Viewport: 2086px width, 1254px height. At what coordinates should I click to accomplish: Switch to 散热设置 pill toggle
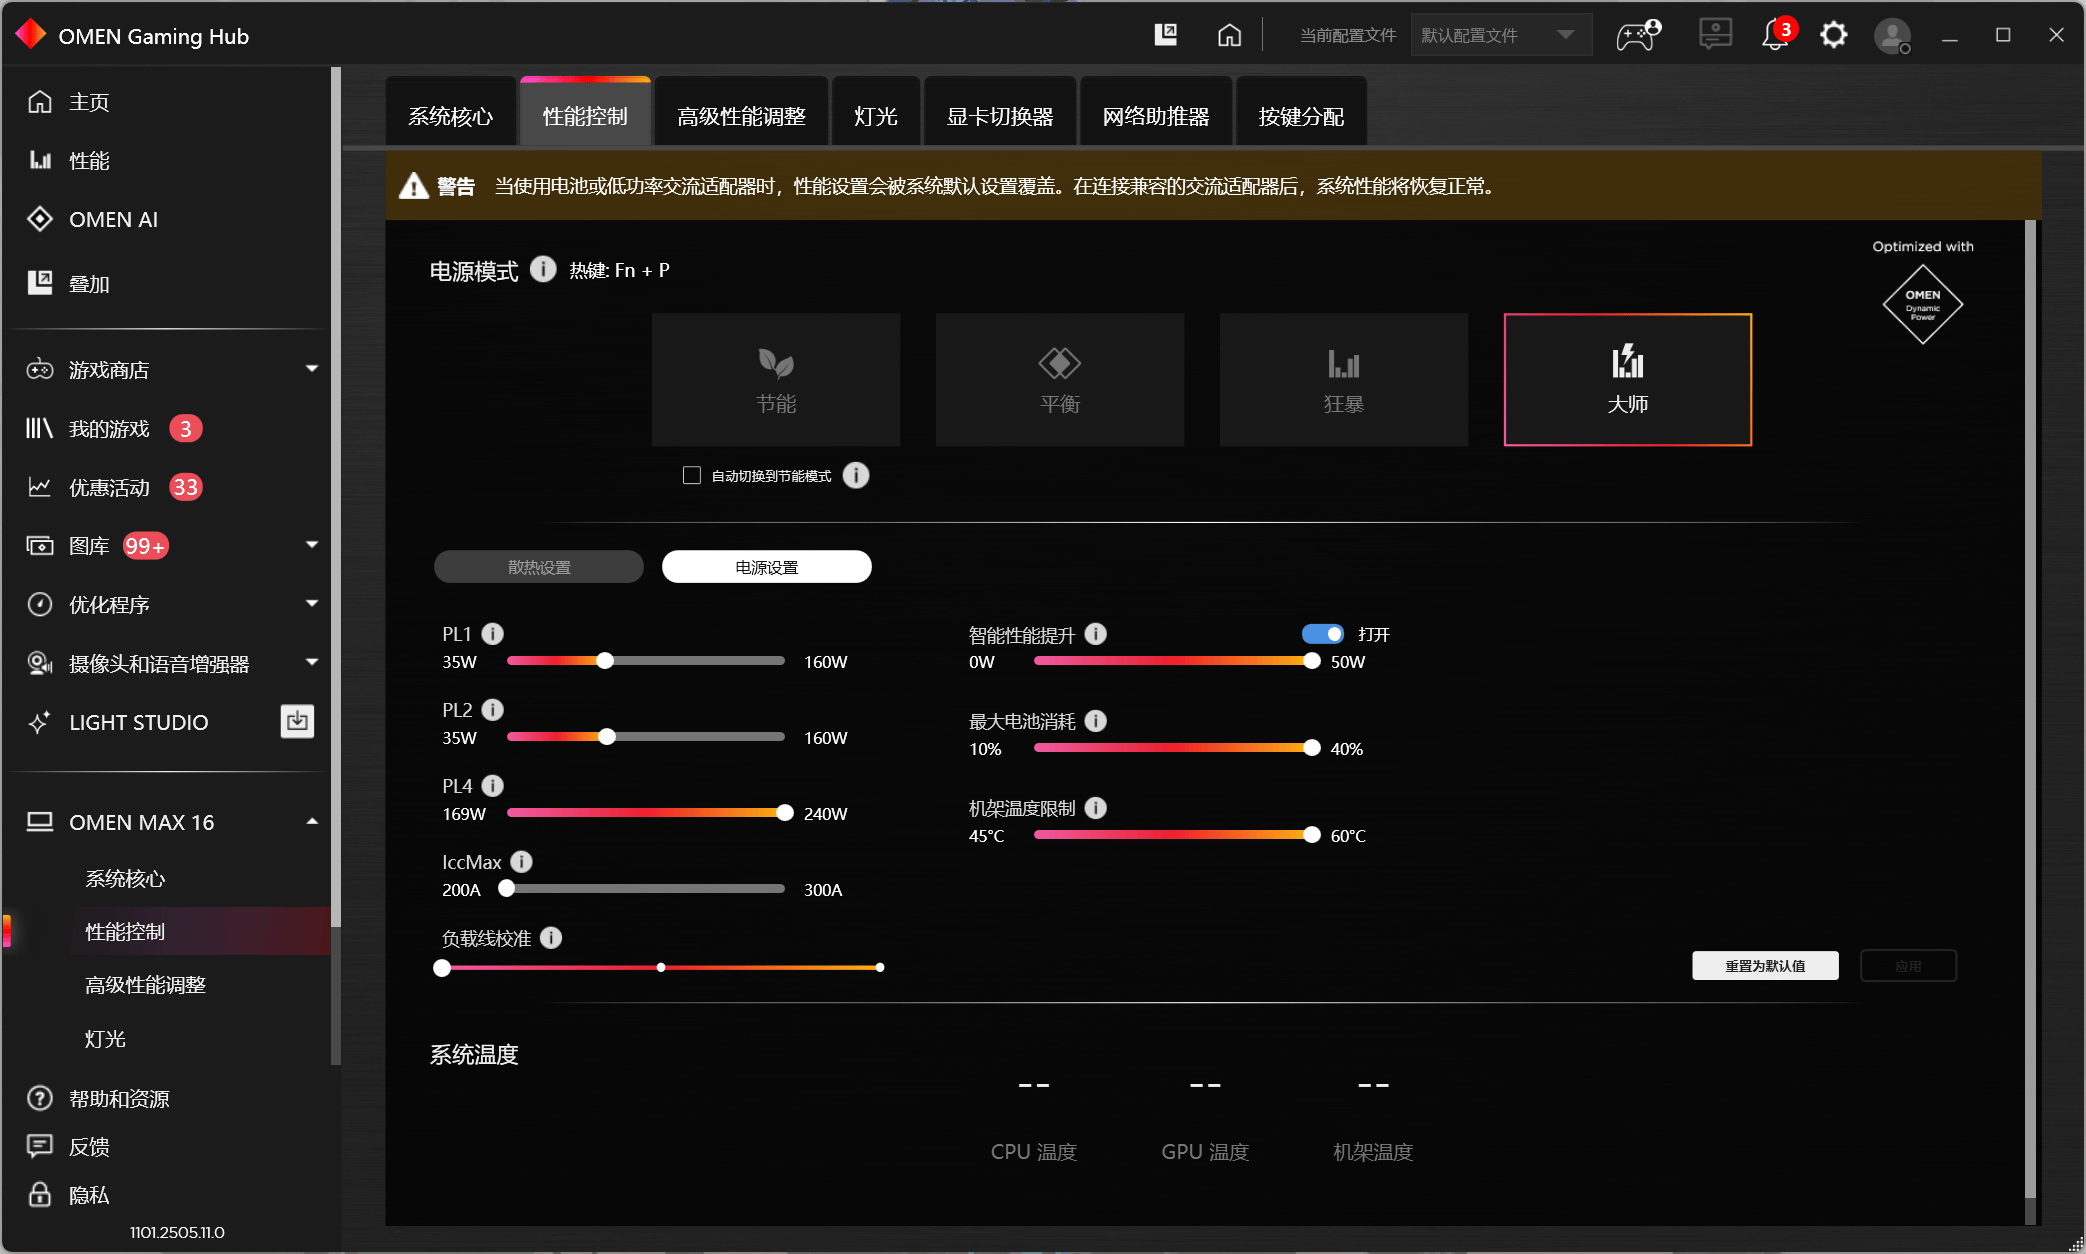point(539,567)
